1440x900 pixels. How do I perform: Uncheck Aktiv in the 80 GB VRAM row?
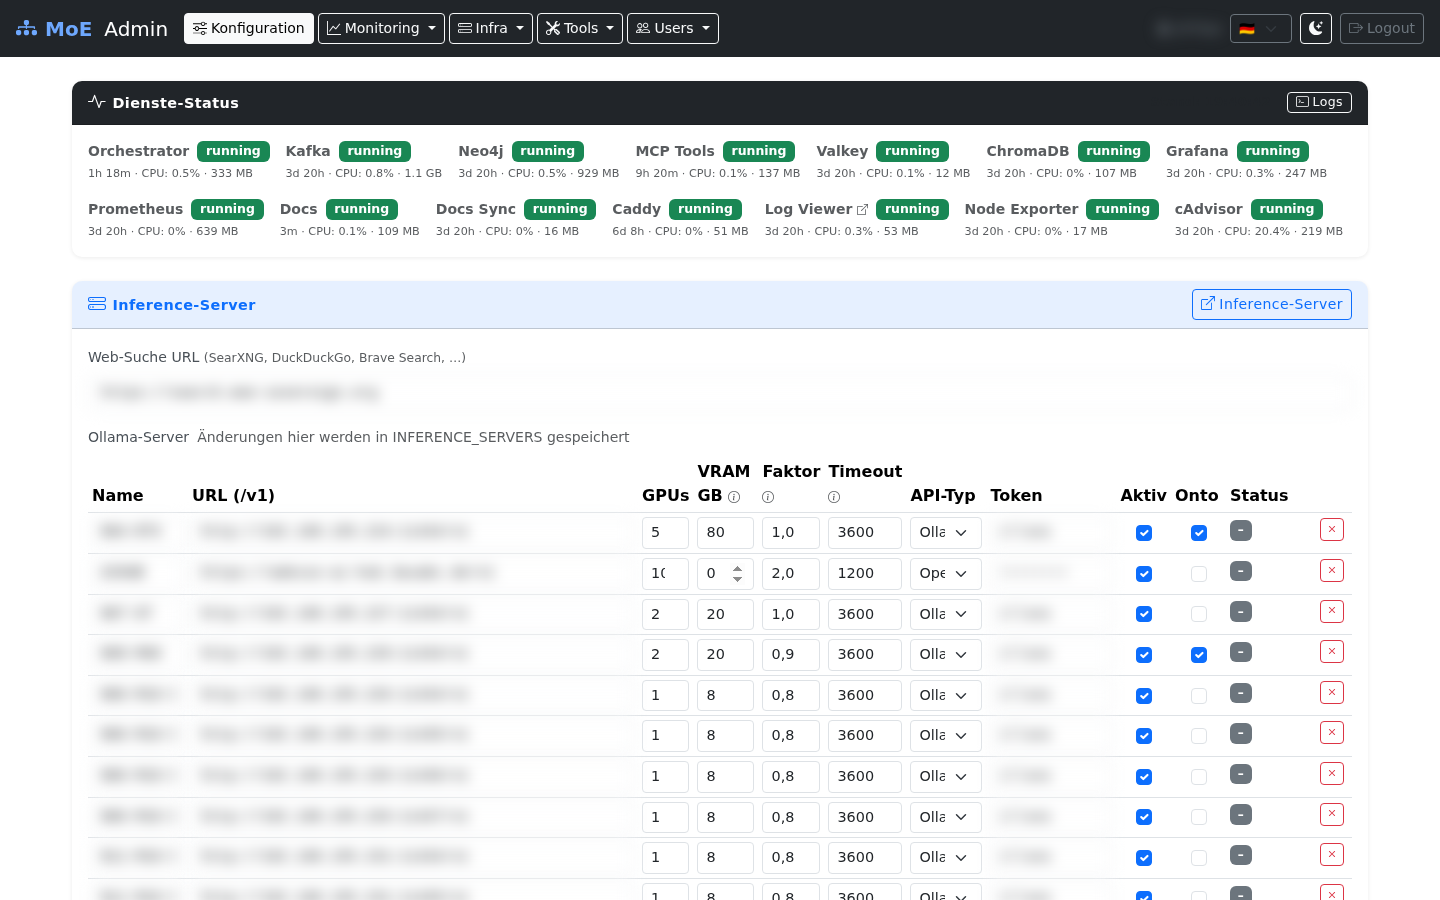[x=1144, y=533]
